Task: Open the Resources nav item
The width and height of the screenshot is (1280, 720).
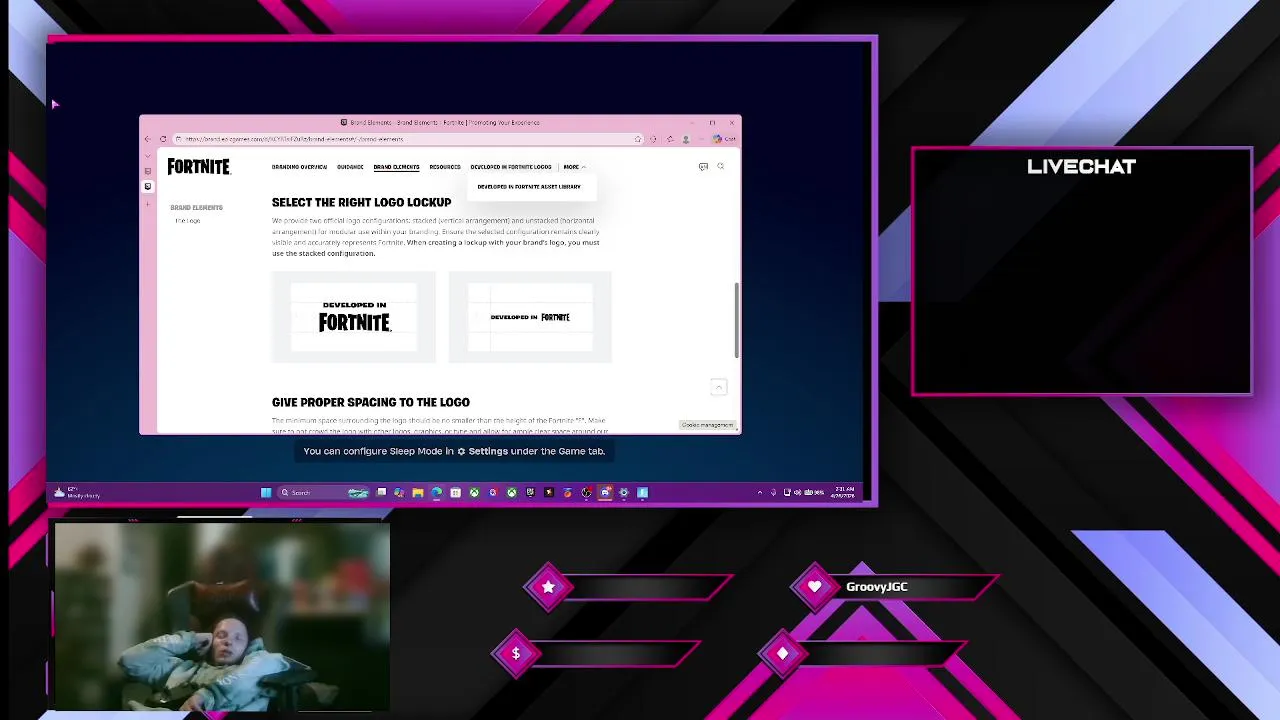Action: [445, 167]
